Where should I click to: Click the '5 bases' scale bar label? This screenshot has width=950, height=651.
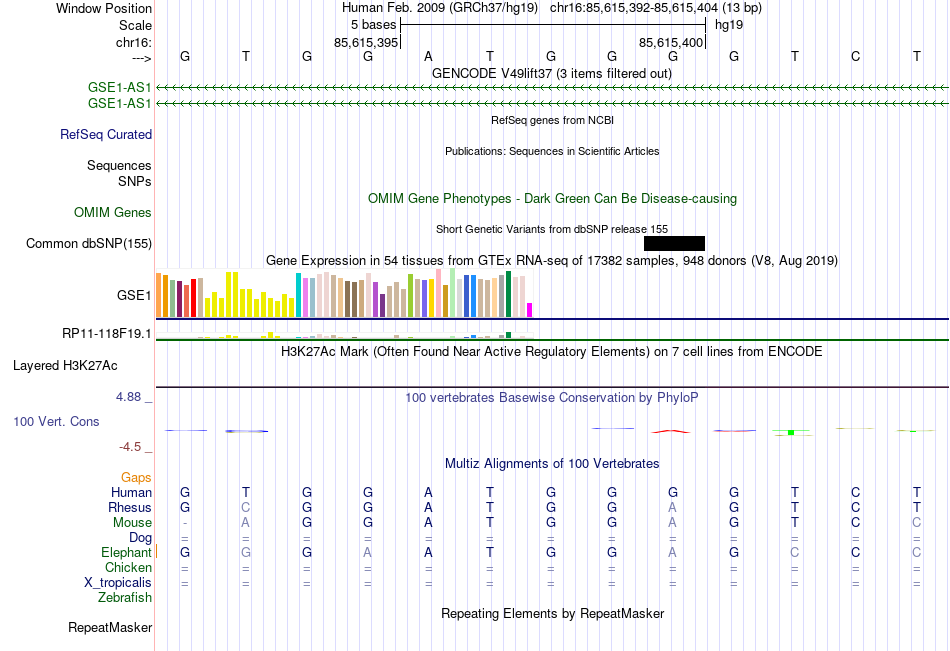pos(373,25)
